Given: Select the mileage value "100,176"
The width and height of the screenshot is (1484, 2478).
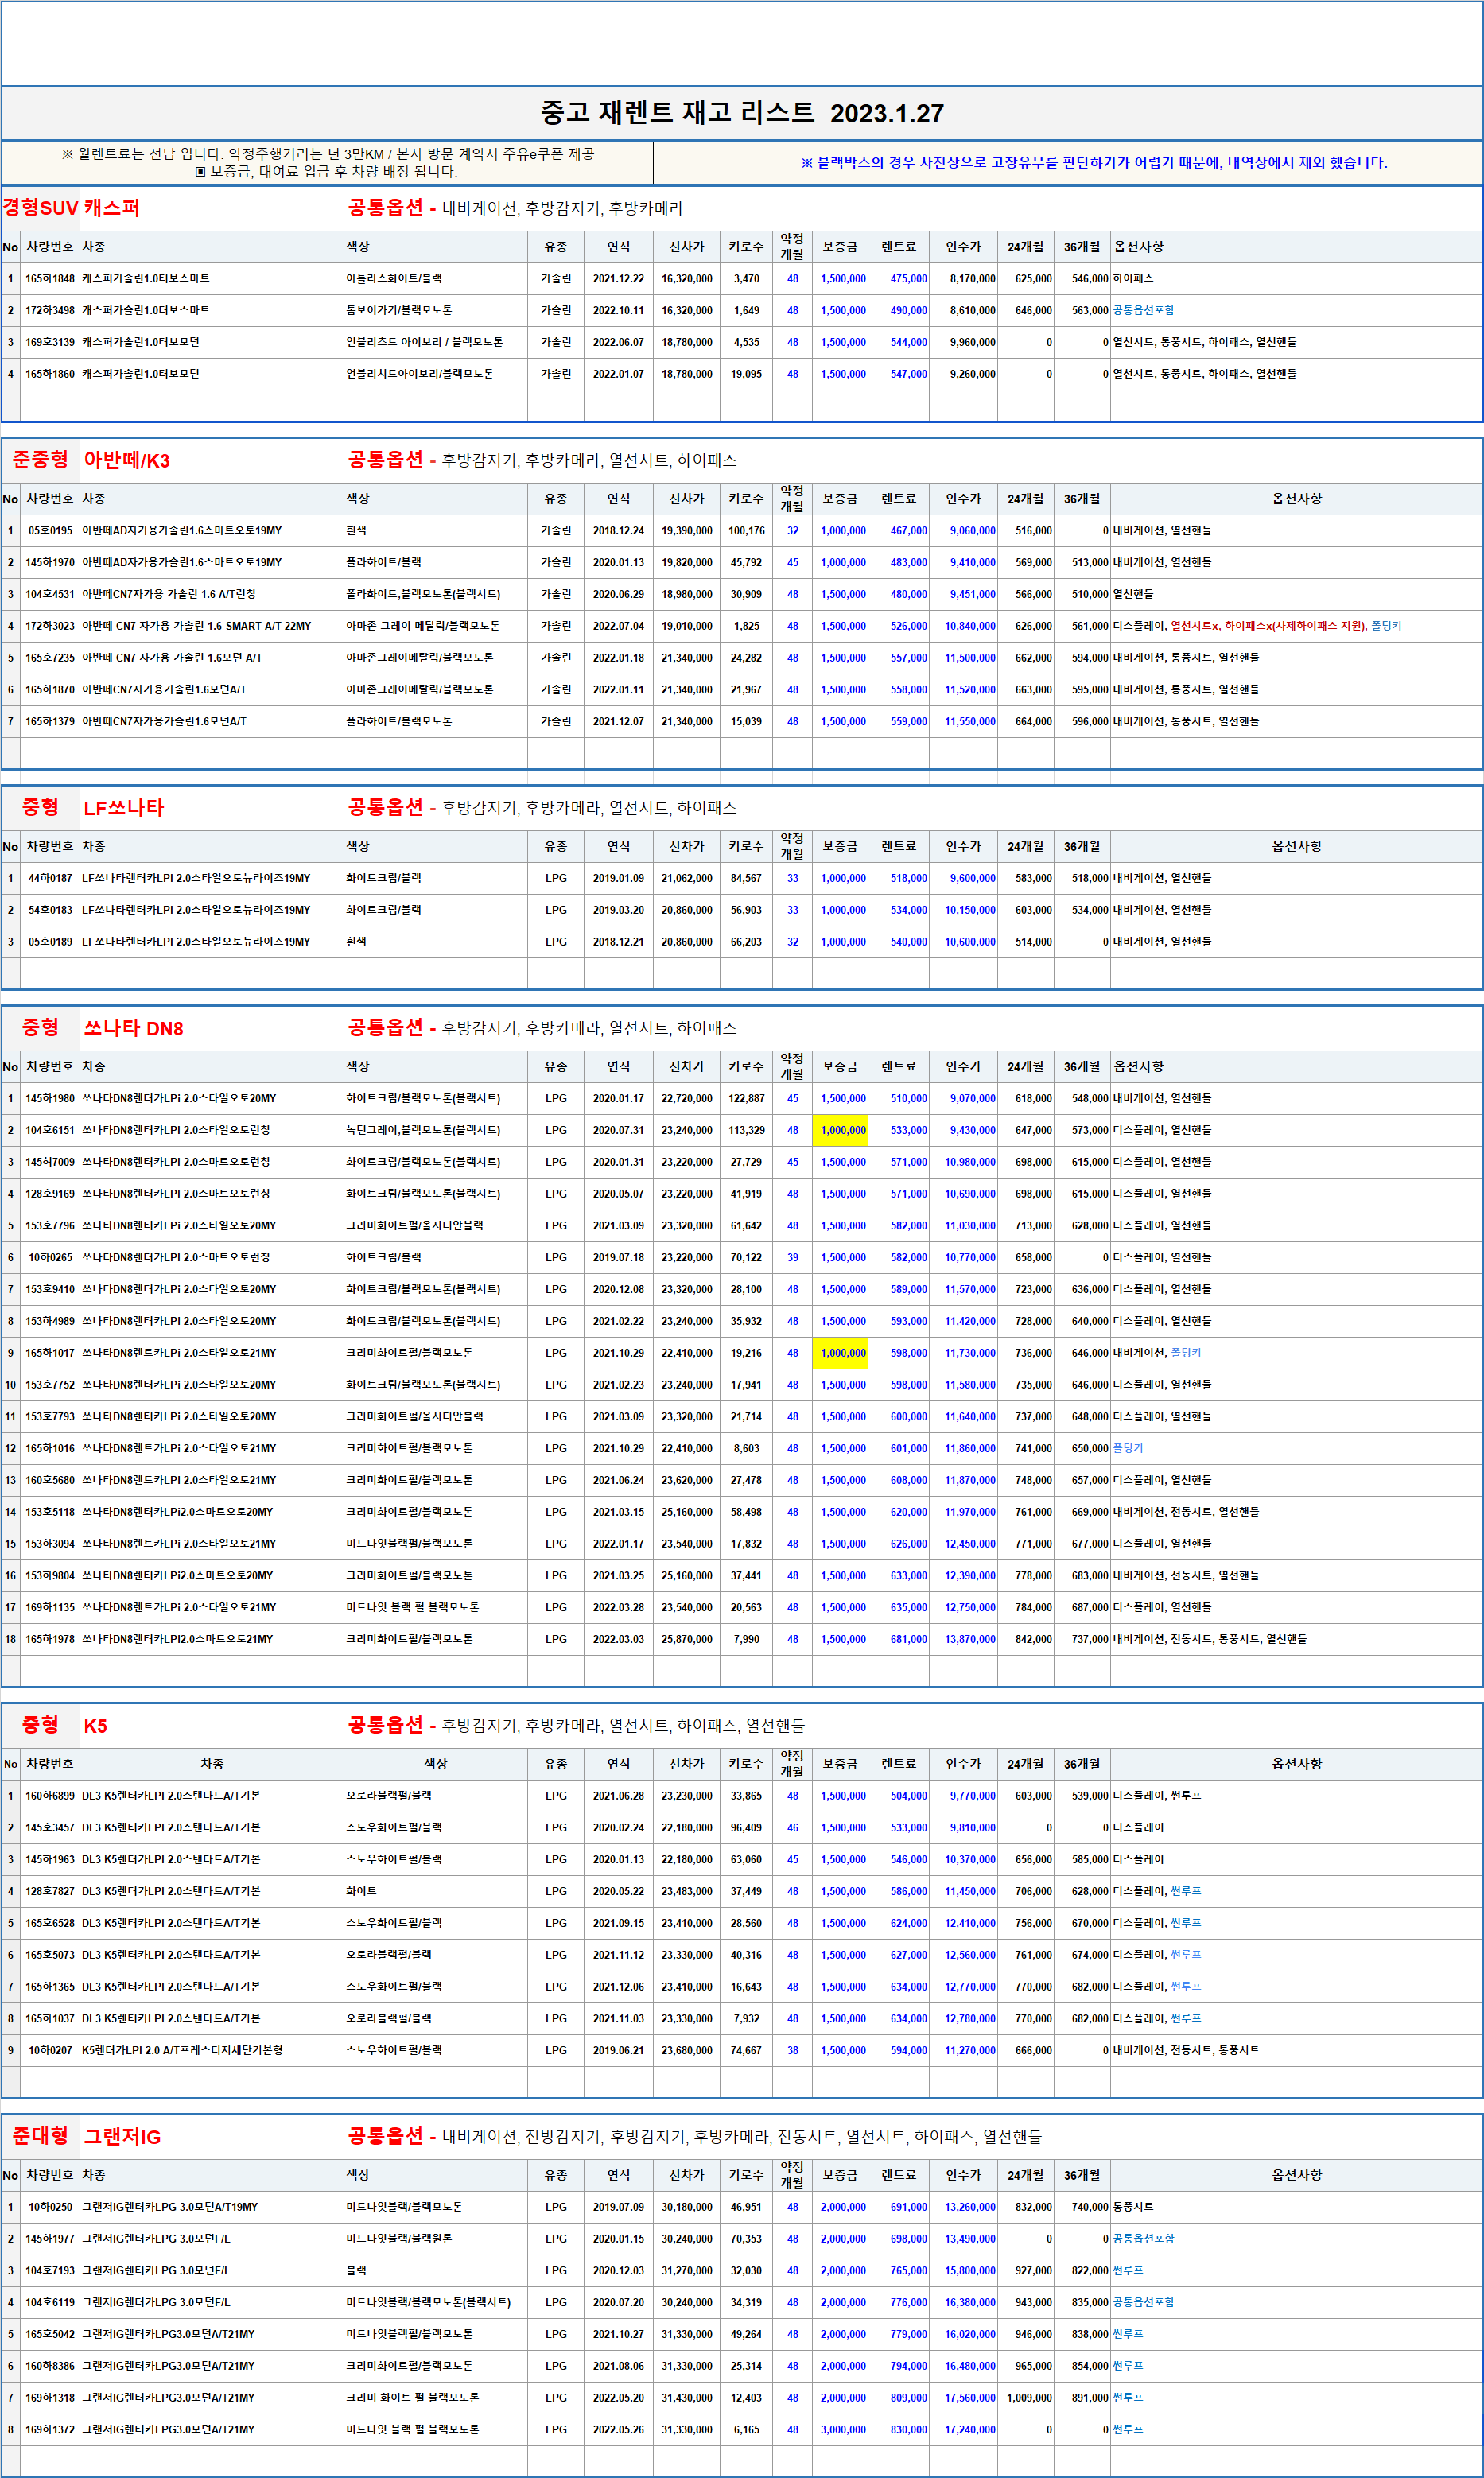Looking at the screenshot, I should (x=746, y=531).
